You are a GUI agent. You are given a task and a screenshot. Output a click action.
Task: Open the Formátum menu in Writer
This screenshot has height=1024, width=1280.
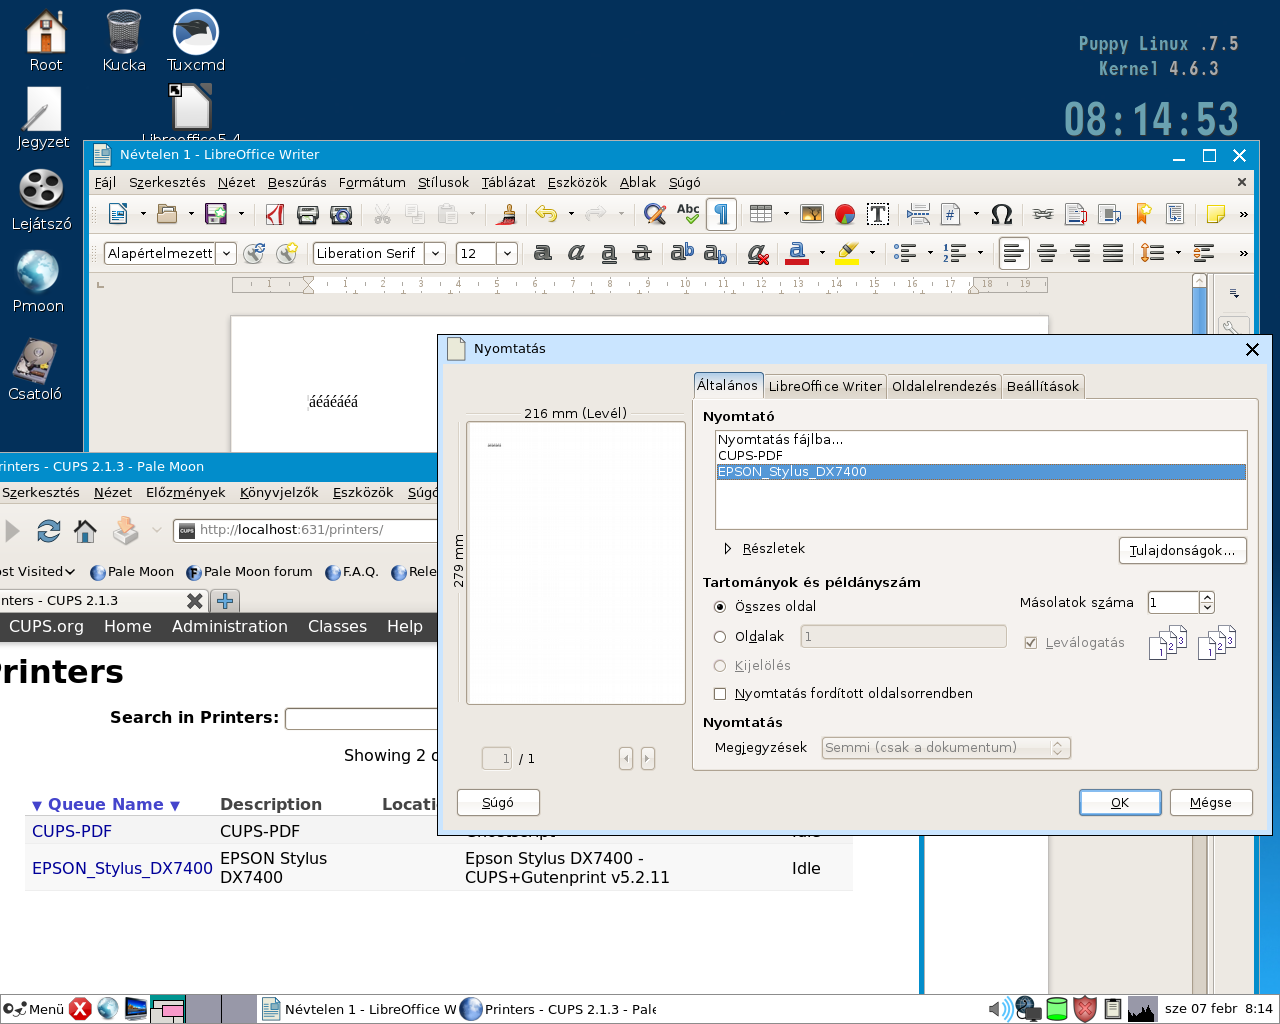pos(372,183)
